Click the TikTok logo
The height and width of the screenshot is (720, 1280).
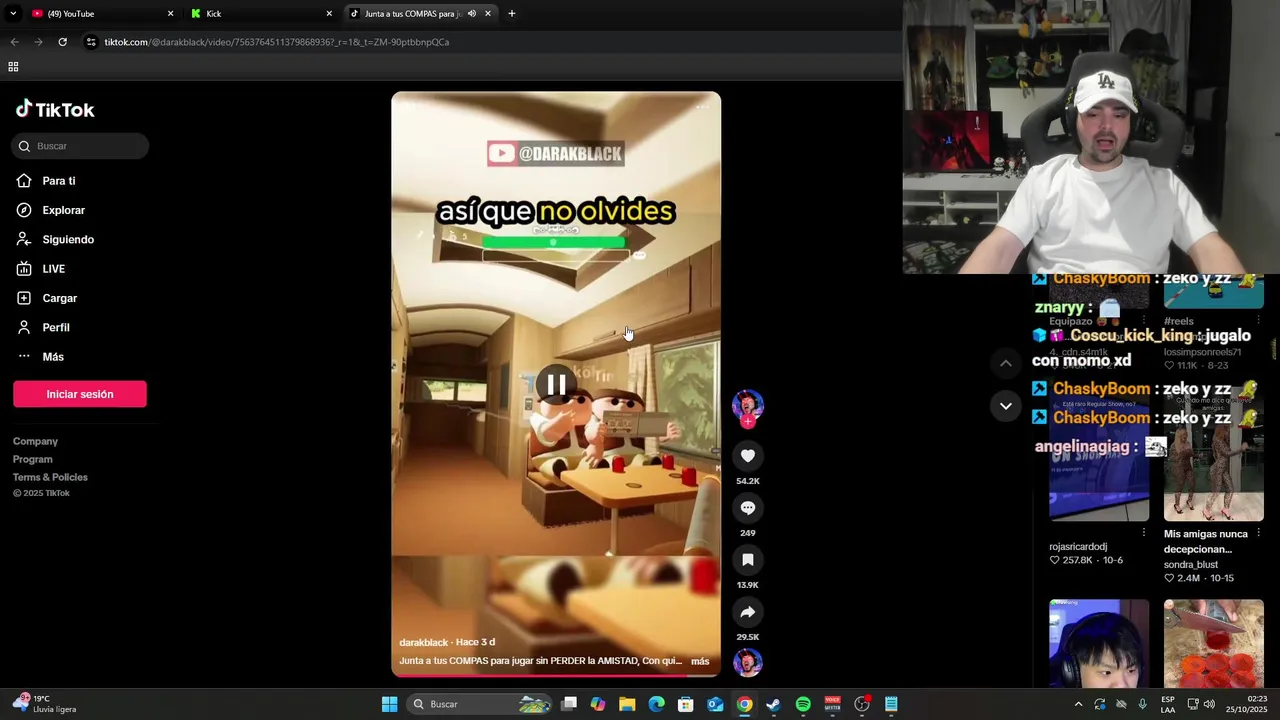(x=55, y=109)
